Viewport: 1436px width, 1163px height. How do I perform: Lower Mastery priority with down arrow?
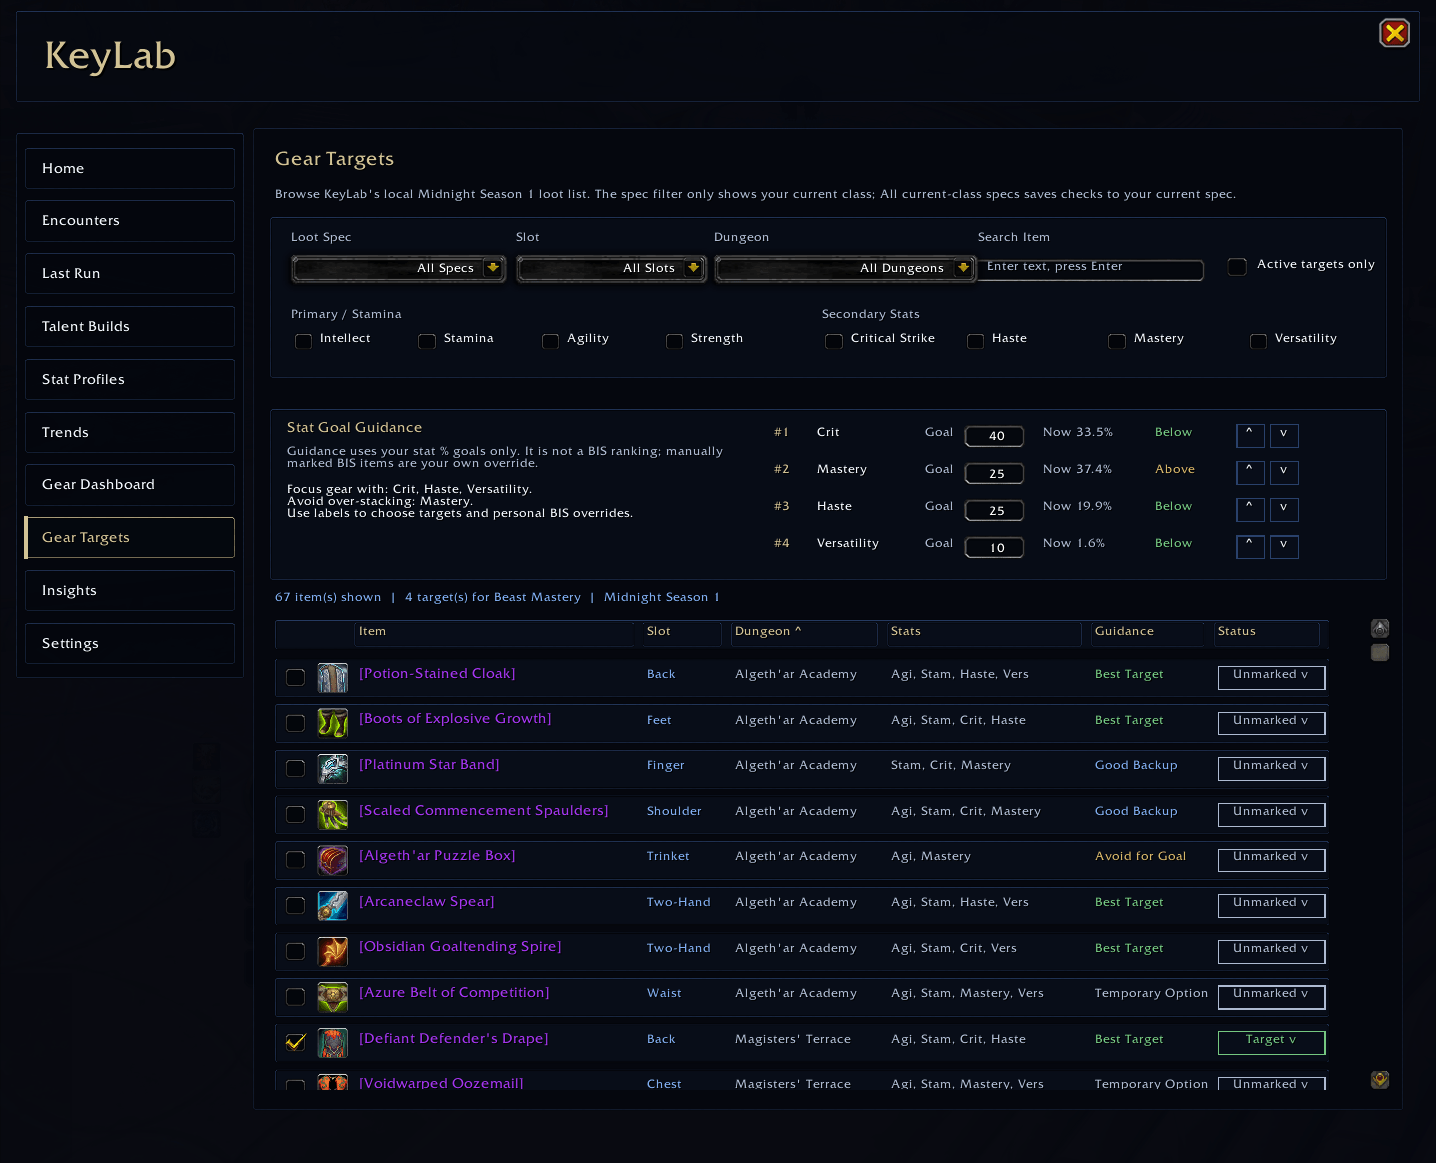[1284, 472]
